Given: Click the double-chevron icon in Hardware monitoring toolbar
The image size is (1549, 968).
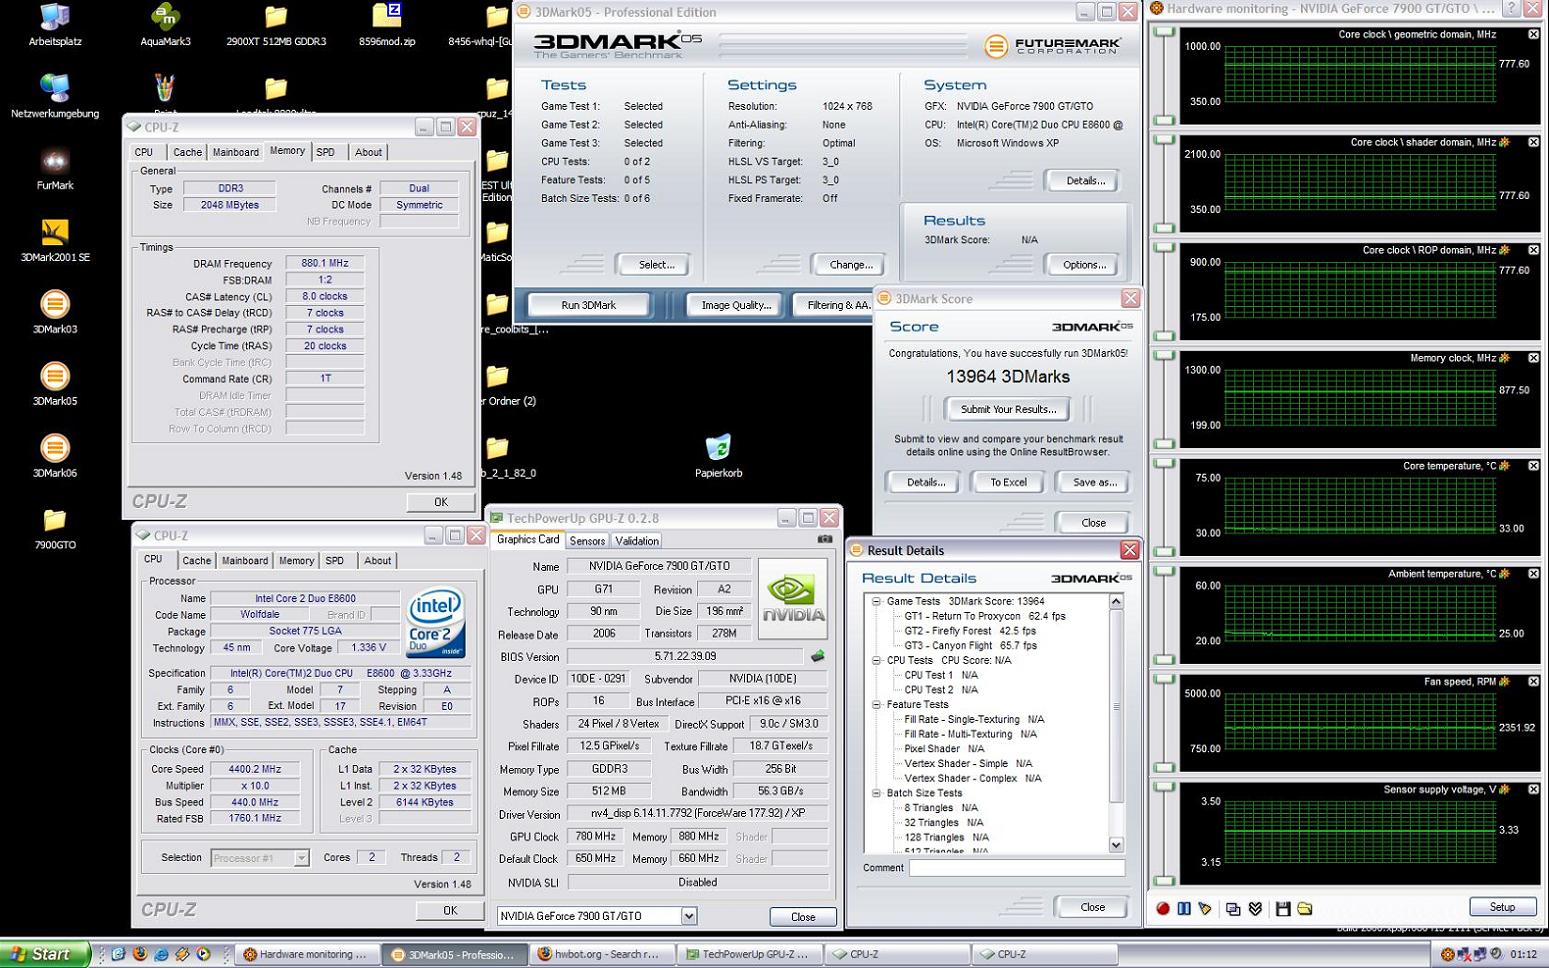Looking at the screenshot, I should (x=1255, y=908).
